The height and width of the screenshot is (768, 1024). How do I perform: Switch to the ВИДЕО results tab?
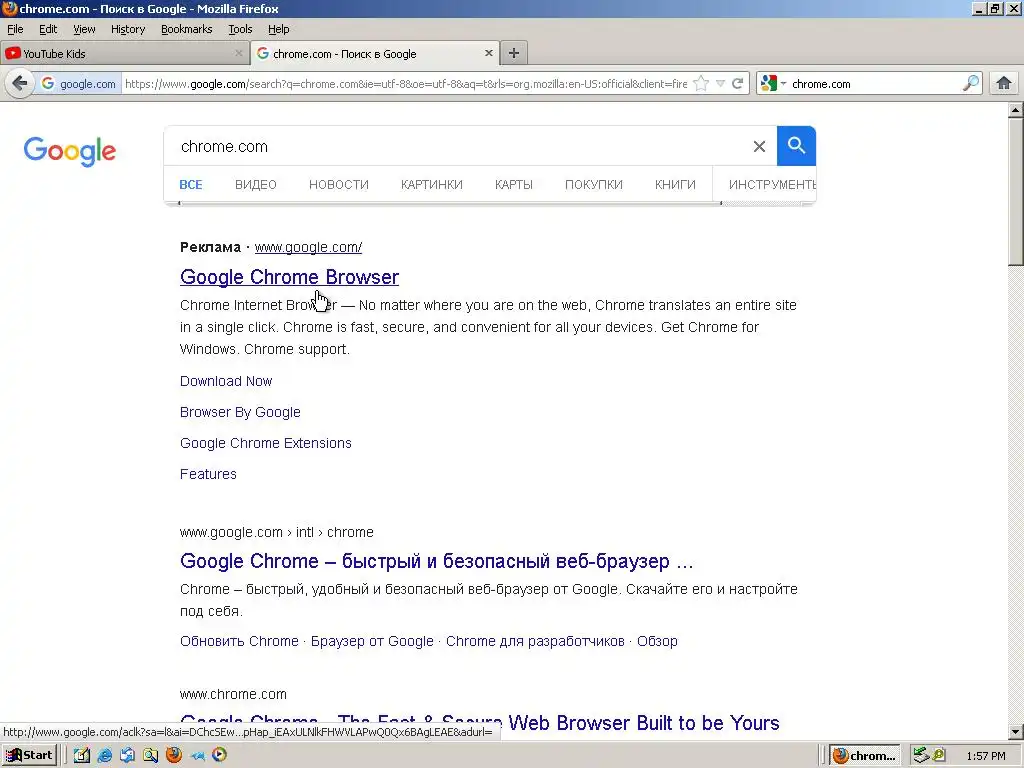(x=256, y=185)
